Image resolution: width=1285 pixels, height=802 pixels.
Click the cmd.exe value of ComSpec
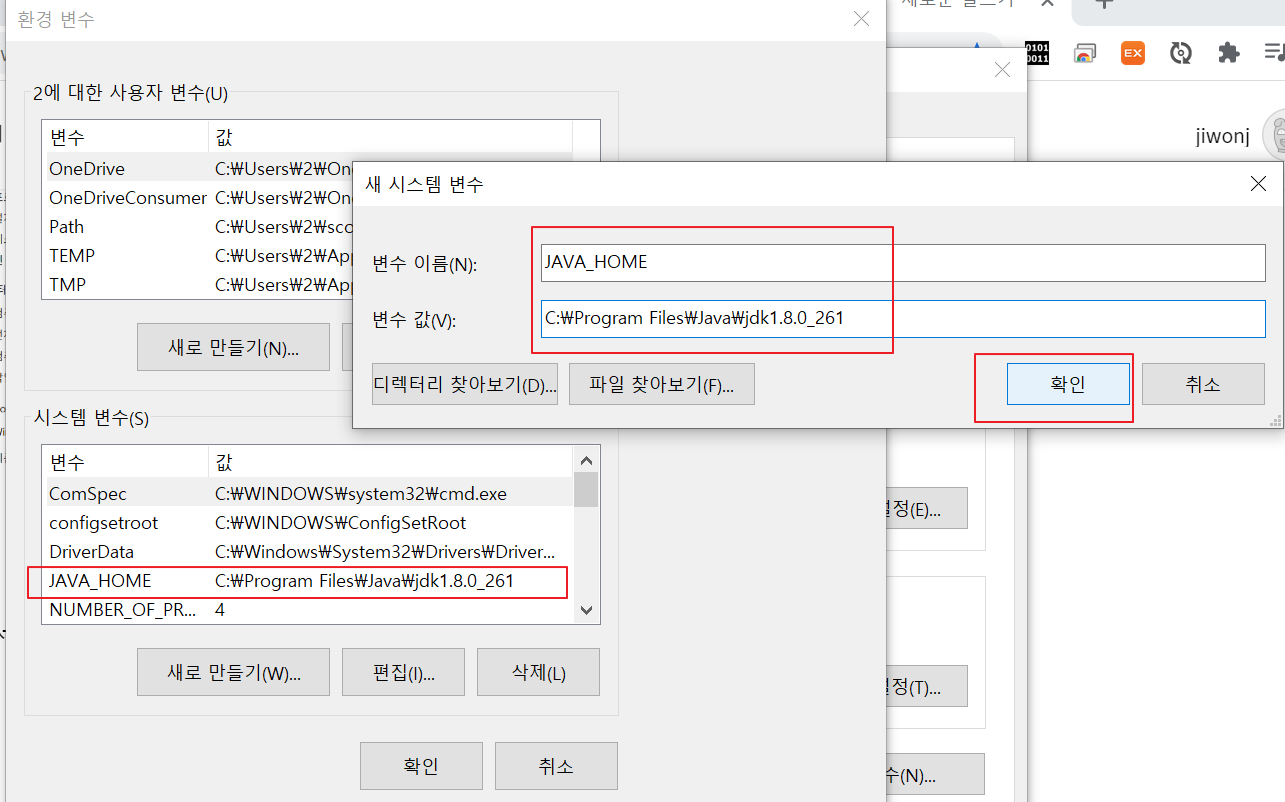click(x=361, y=493)
